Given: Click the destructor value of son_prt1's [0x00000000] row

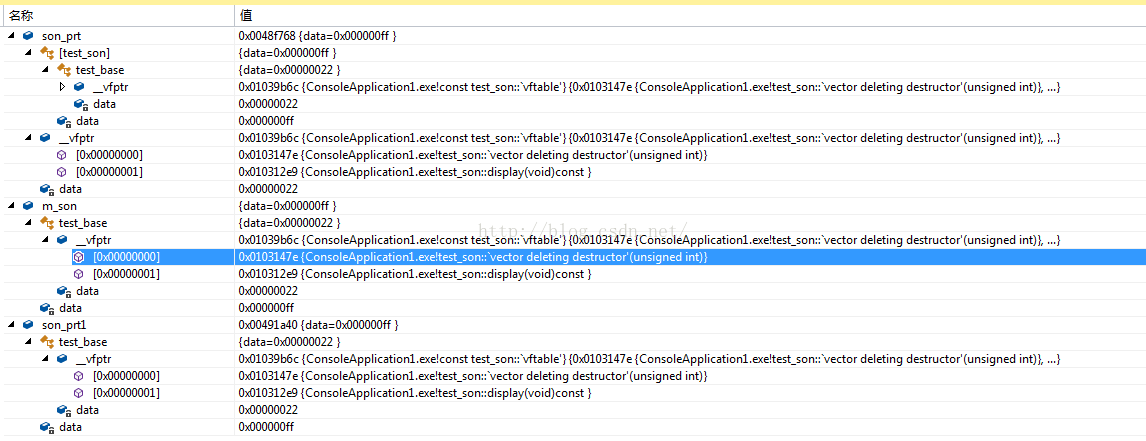Looking at the screenshot, I should (473, 376).
